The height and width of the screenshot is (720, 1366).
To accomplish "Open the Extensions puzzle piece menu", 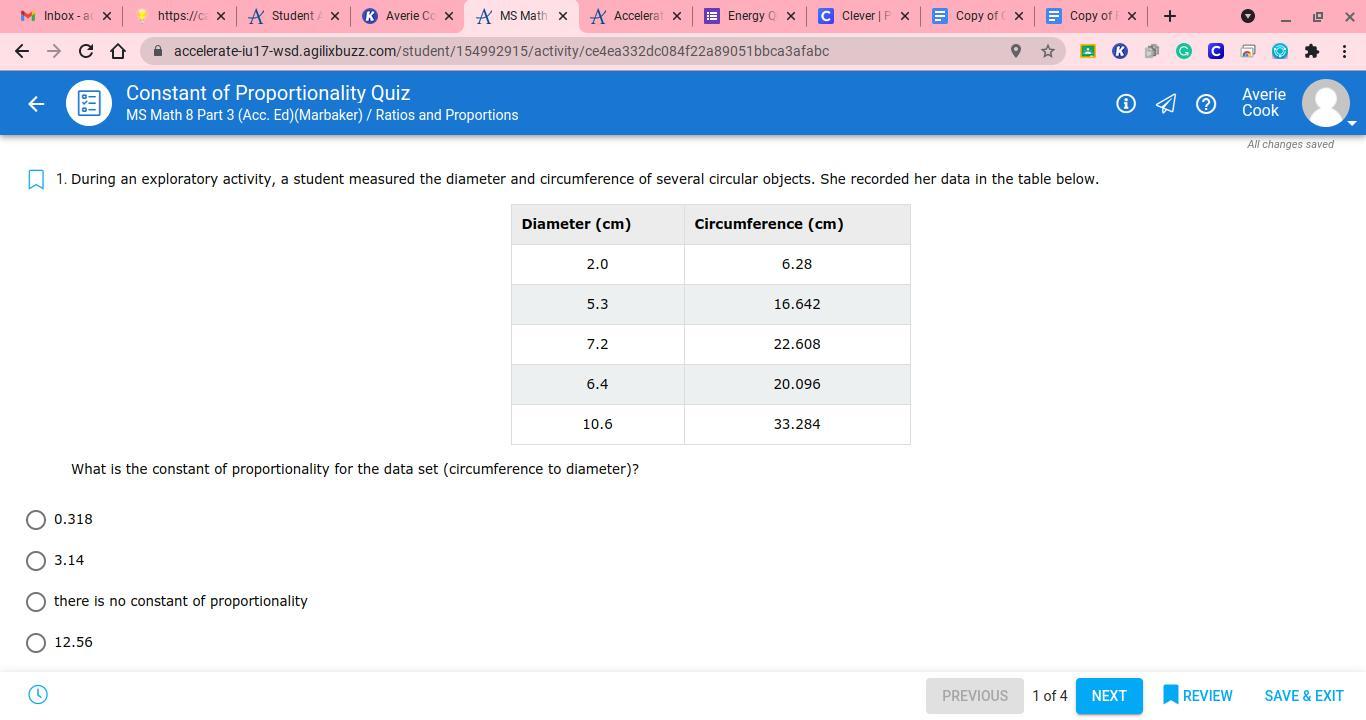I will (x=1312, y=51).
